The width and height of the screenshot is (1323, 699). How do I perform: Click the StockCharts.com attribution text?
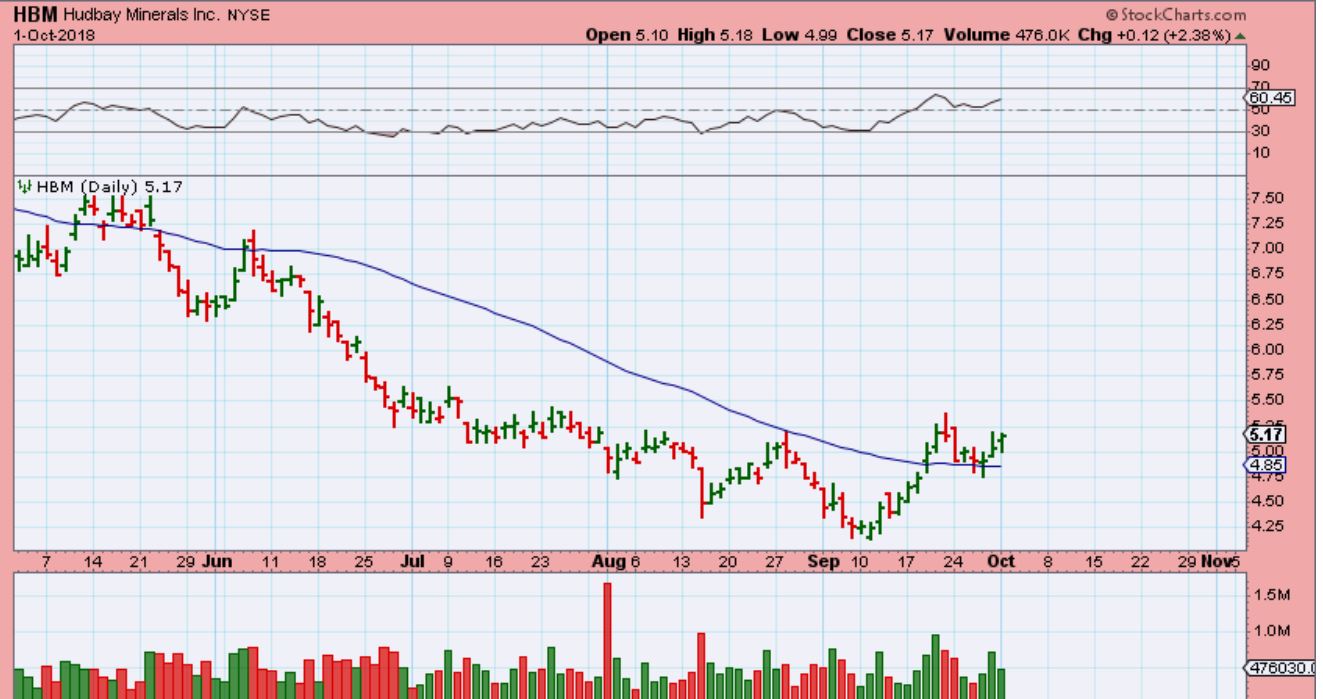point(1176,15)
